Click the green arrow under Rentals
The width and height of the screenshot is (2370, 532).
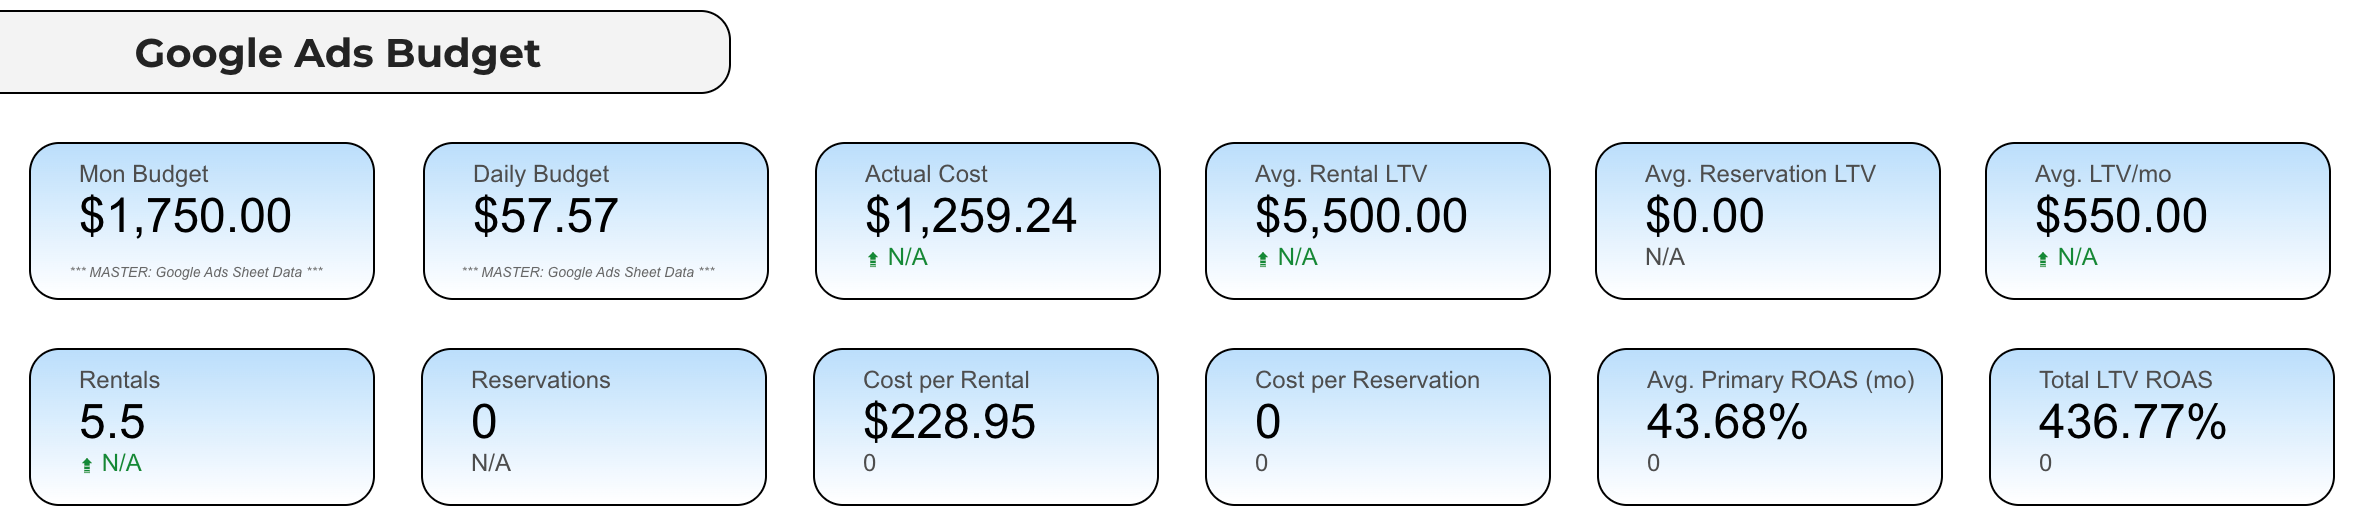(x=87, y=465)
